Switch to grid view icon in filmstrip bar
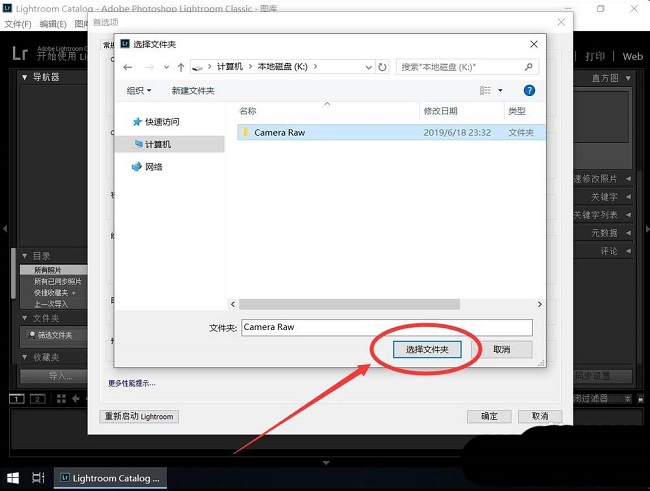The image size is (650, 491). pos(61,399)
